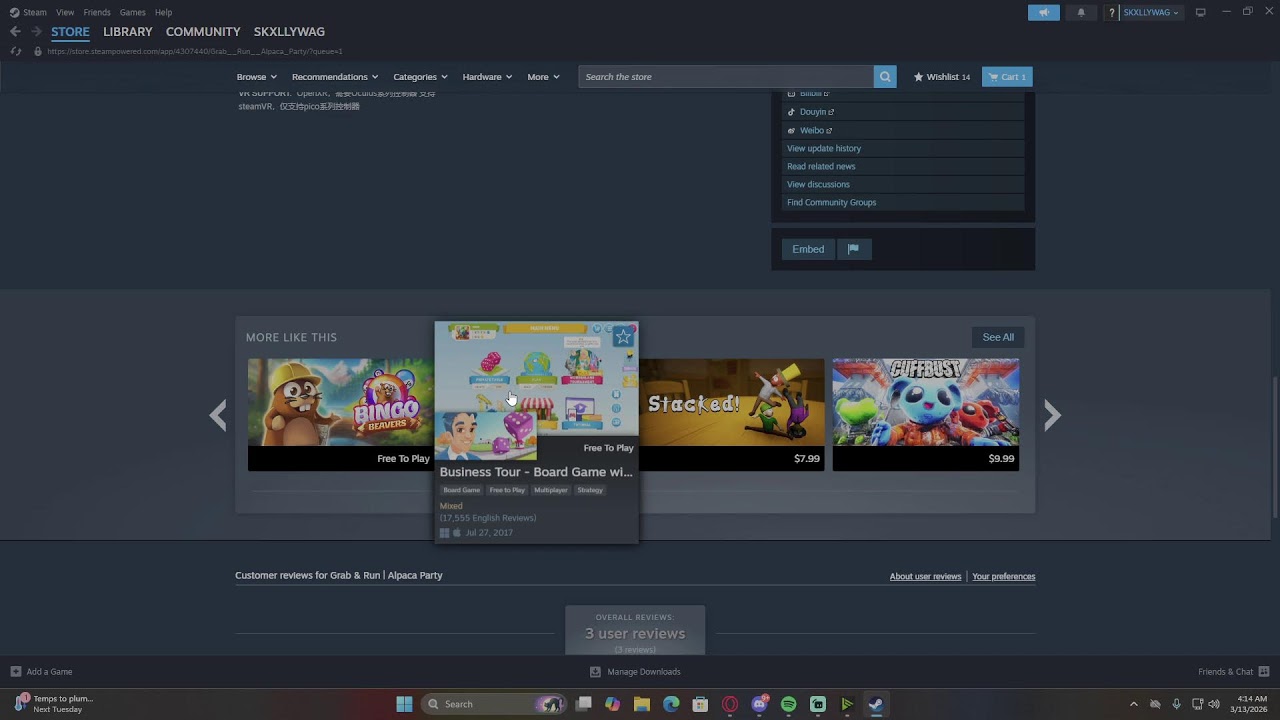Go back with the browser back arrow
The image size is (1280, 720).
click(x=15, y=32)
